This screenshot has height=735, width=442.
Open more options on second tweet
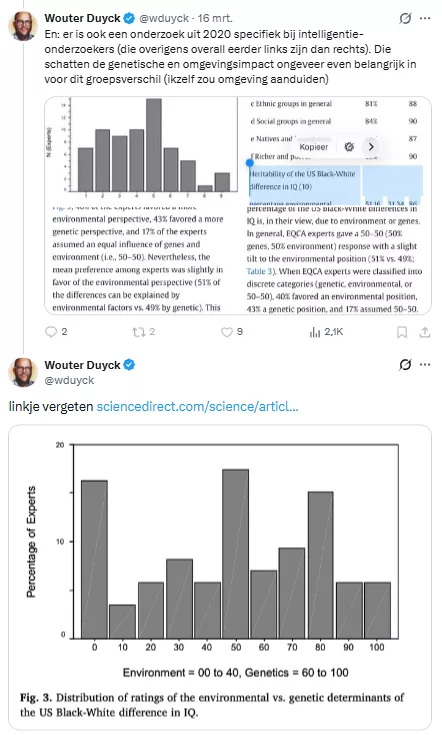pyautogui.click(x=425, y=364)
